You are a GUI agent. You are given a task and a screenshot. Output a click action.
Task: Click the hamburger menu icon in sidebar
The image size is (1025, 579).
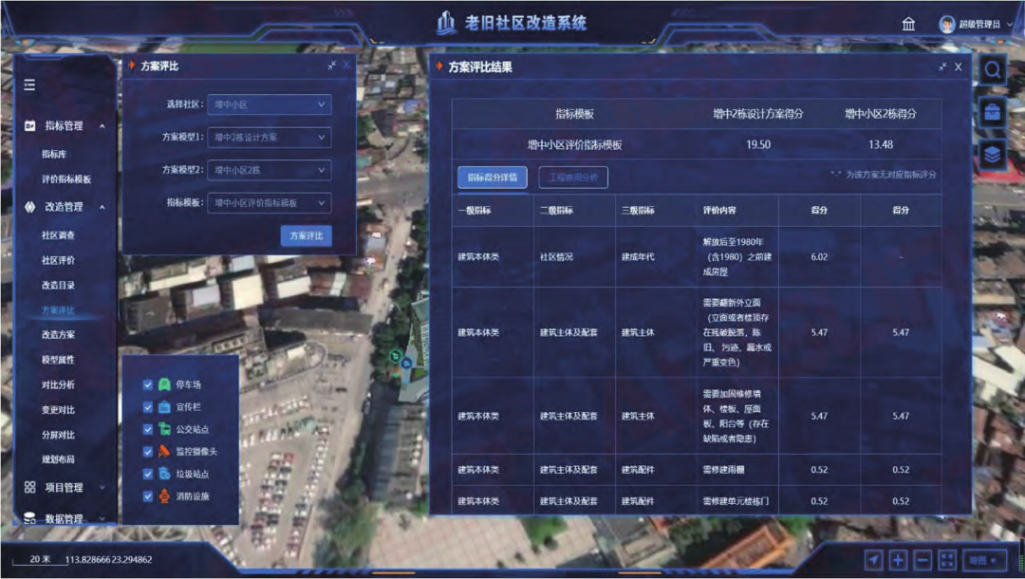click(30, 85)
